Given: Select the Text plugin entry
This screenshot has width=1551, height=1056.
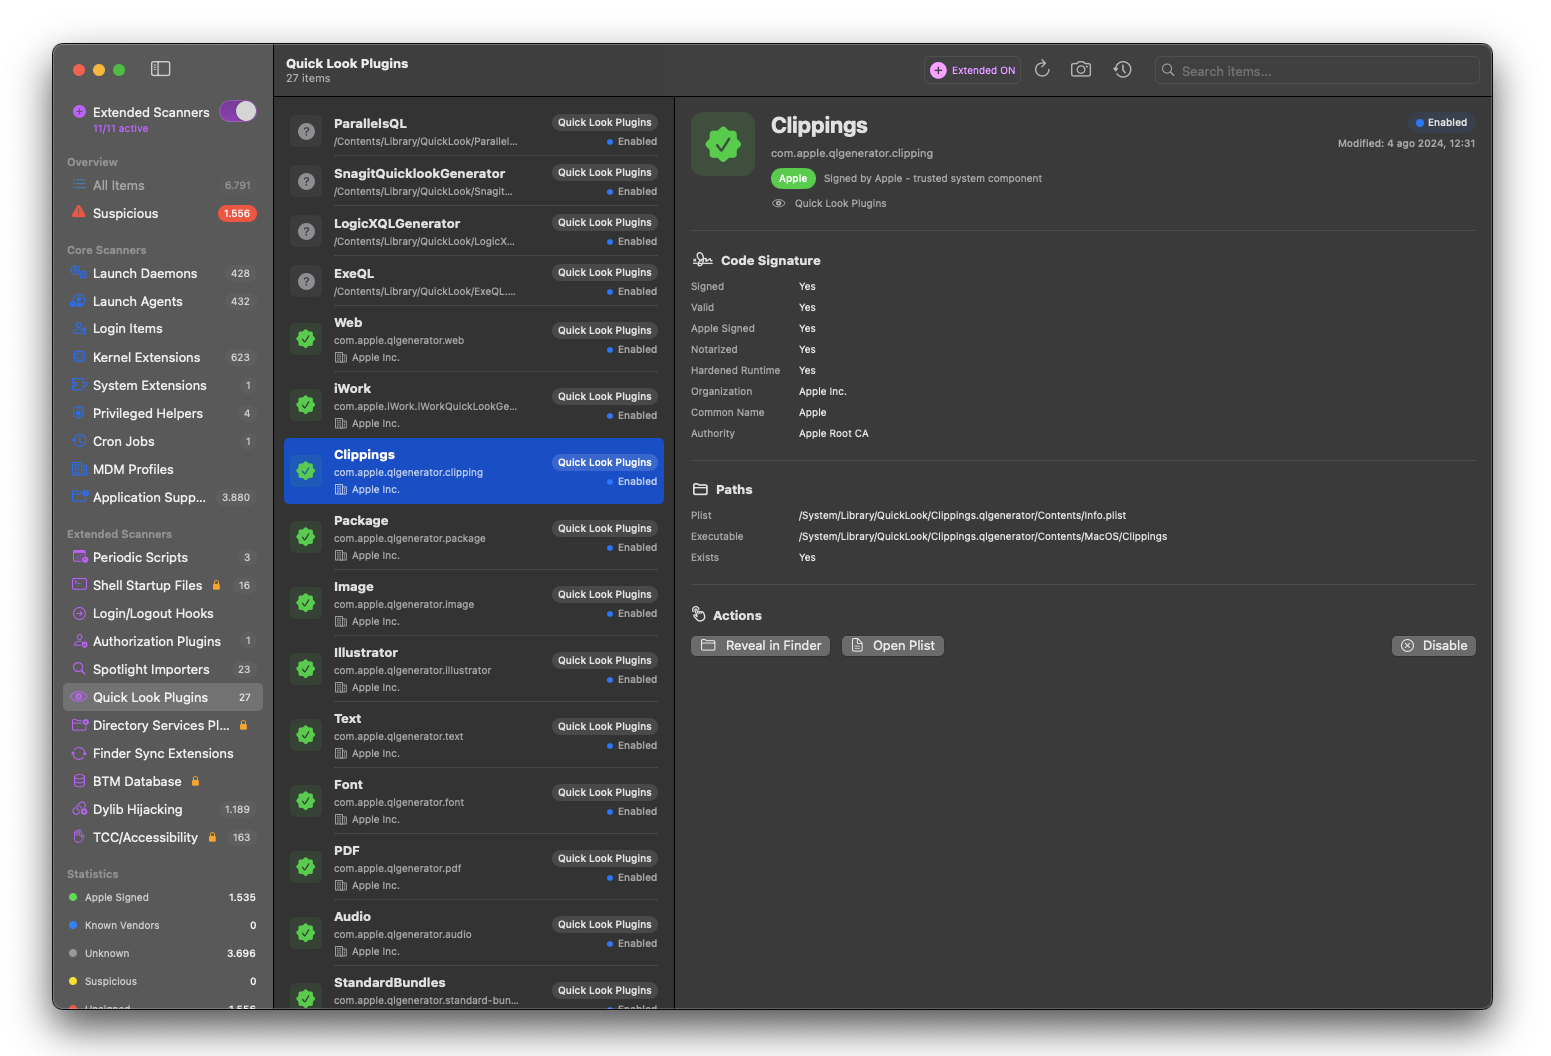Looking at the screenshot, I should tap(474, 735).
